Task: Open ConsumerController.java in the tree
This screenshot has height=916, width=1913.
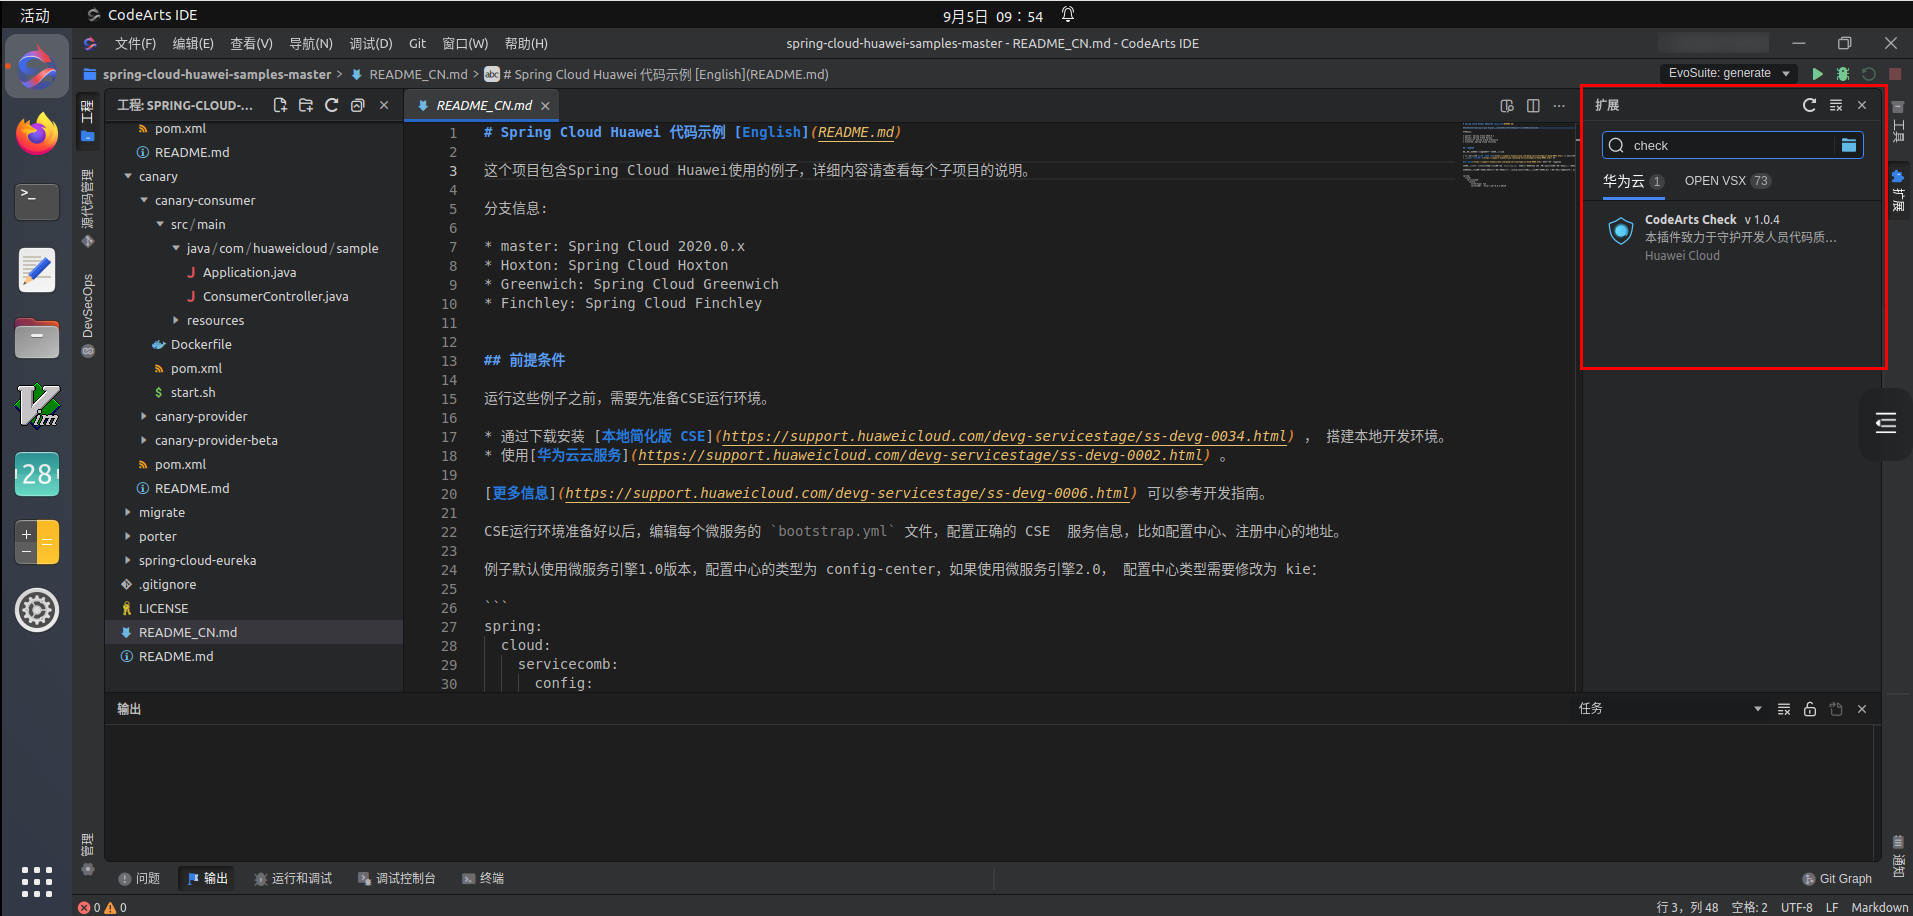Action: 275,297
